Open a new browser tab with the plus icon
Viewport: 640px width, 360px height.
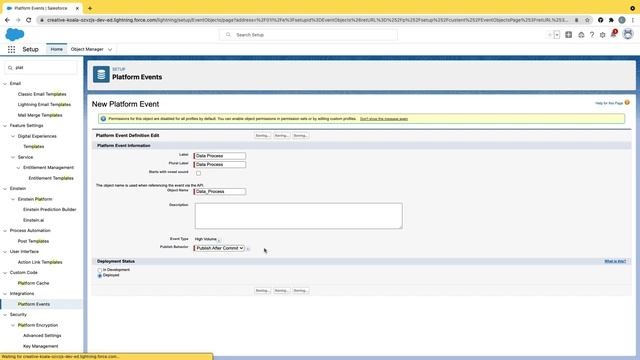point(90,8)
